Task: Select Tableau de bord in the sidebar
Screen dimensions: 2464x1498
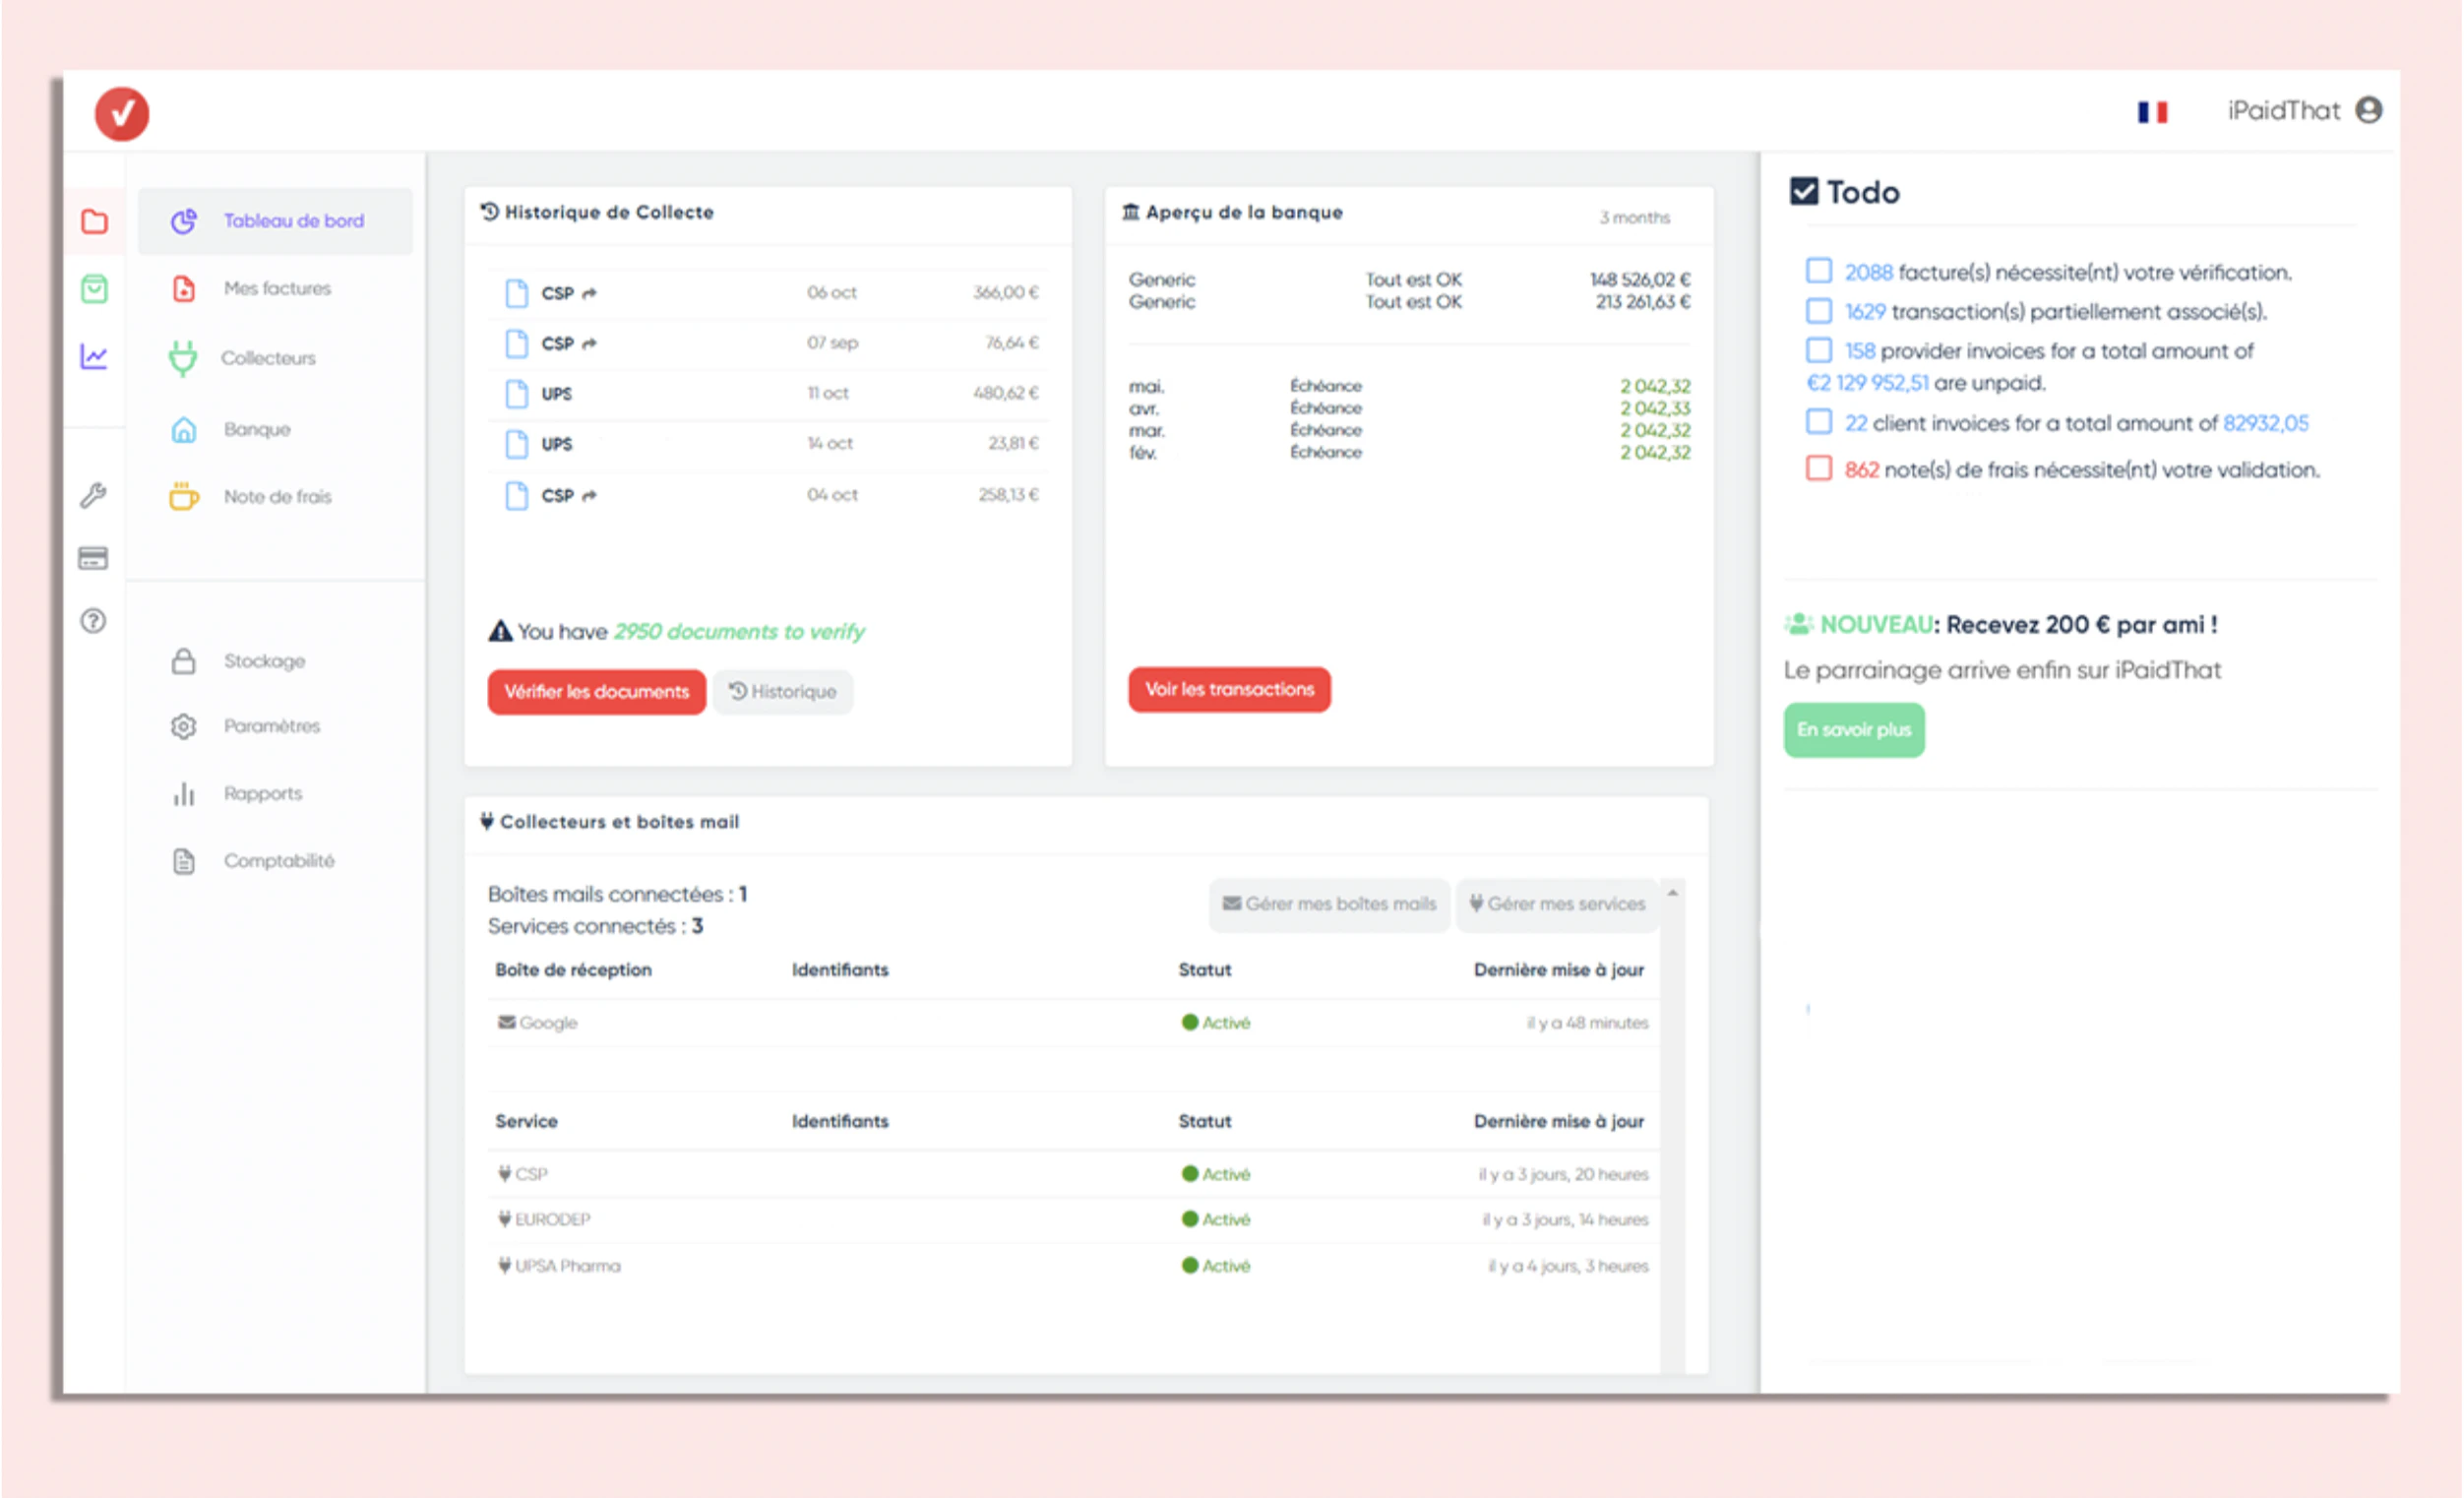Action: 275,221
